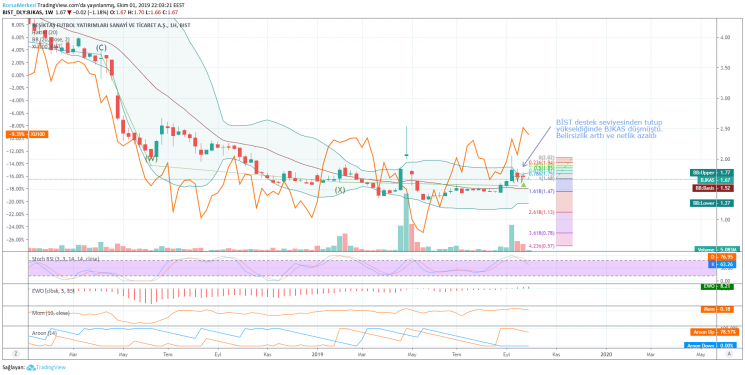The width and height of the screenshot is (745, 375).
Task: Click the Mom 0.18 value label
Action: 717,309
